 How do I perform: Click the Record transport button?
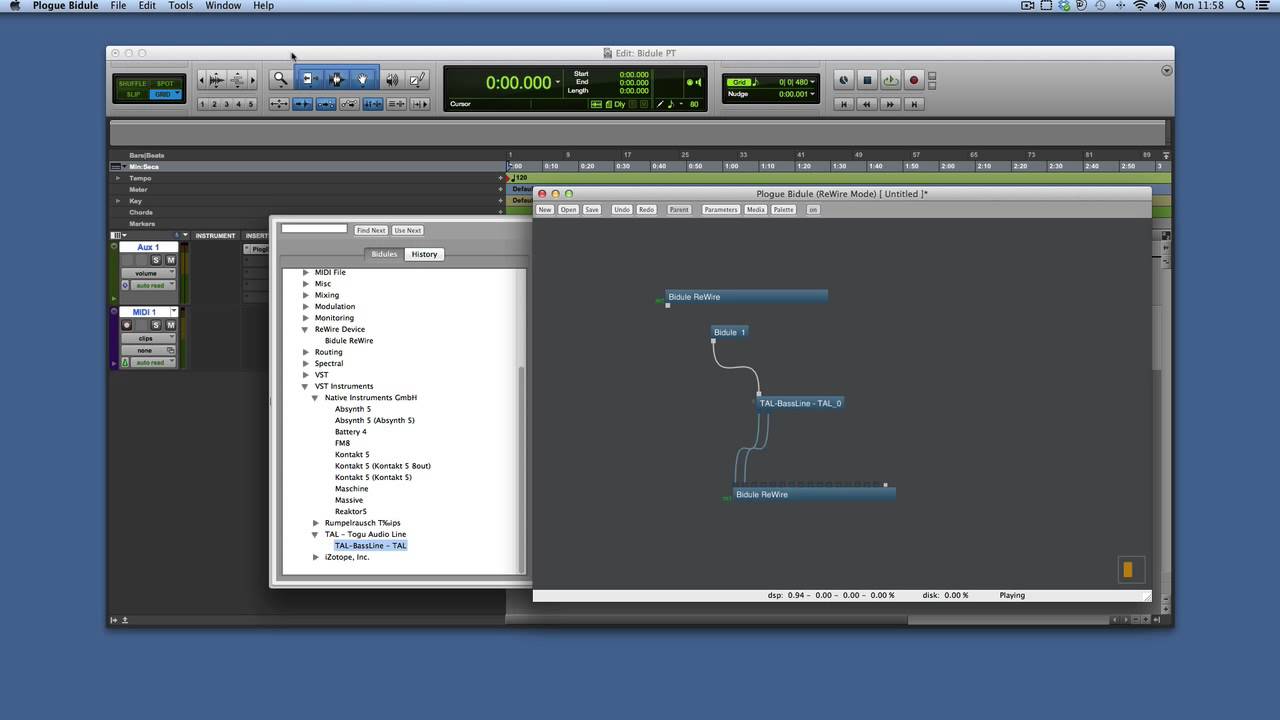tap(914, 80)
